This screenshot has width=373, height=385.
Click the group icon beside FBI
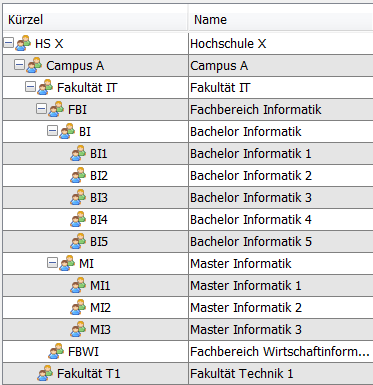(56, 109)
